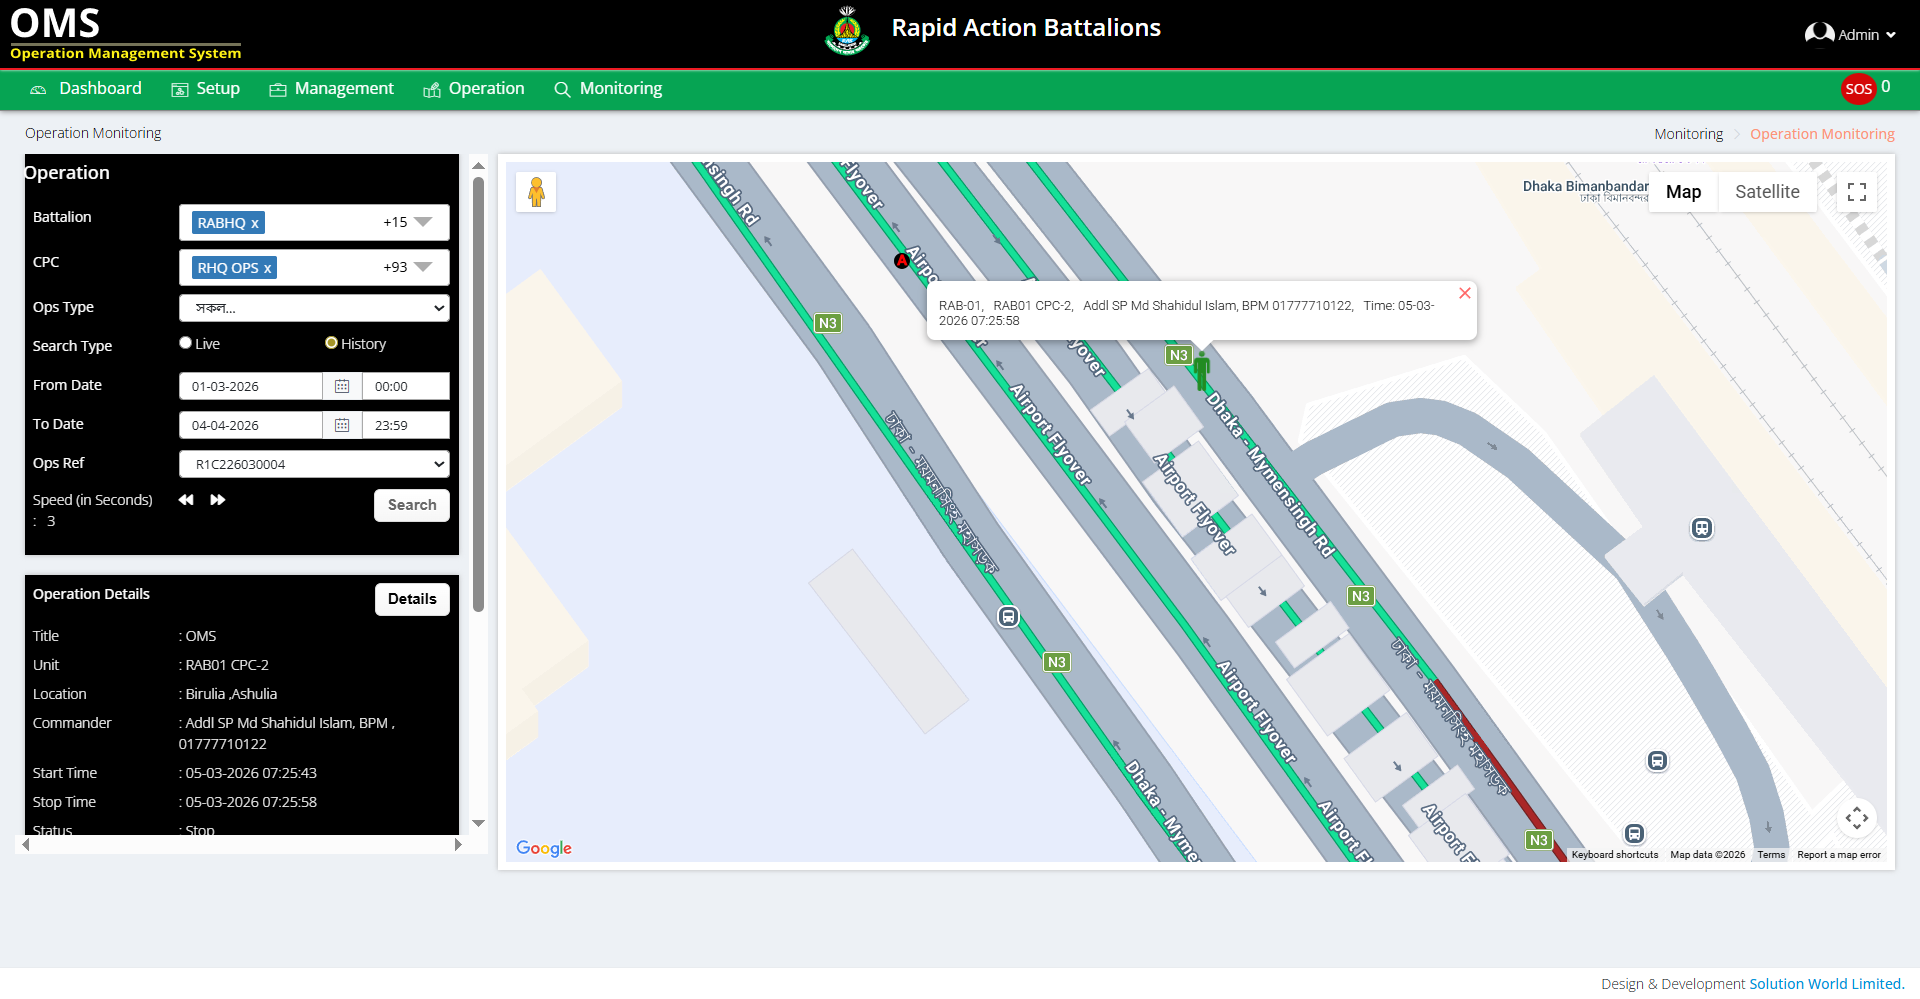Open To Date calendar picker
The image size is (1920, 999).
(342, 425)
